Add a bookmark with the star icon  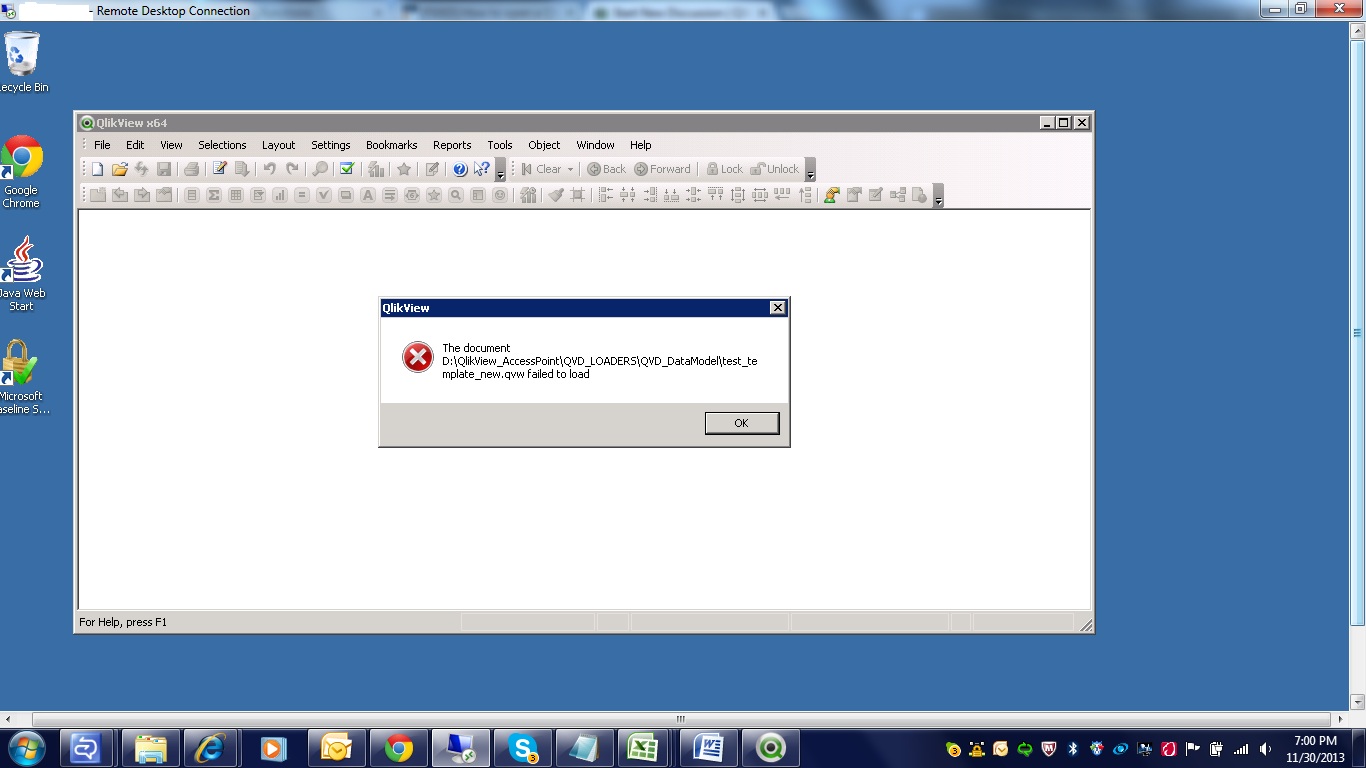coord(404,169)
